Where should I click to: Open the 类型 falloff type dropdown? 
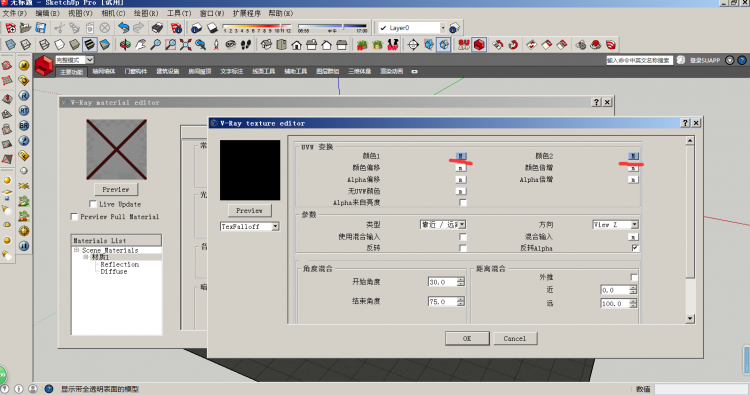(462, 224)
